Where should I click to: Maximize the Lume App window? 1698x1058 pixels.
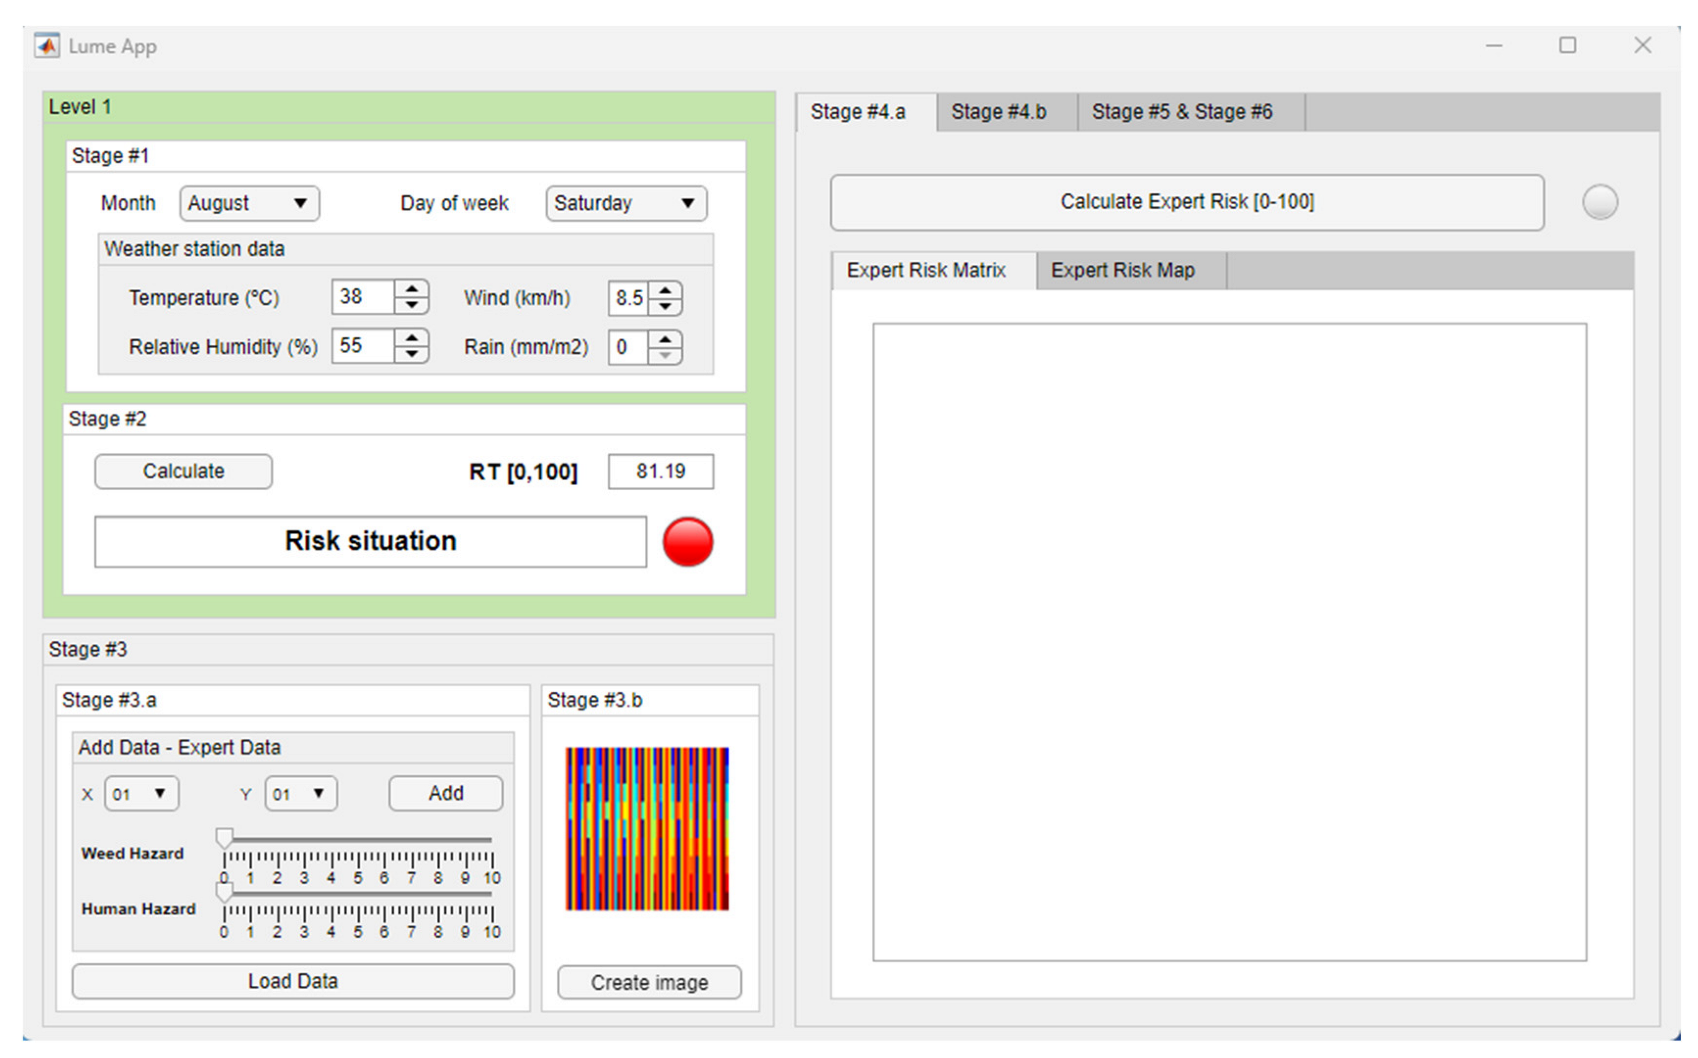(x=1567, y=46)
